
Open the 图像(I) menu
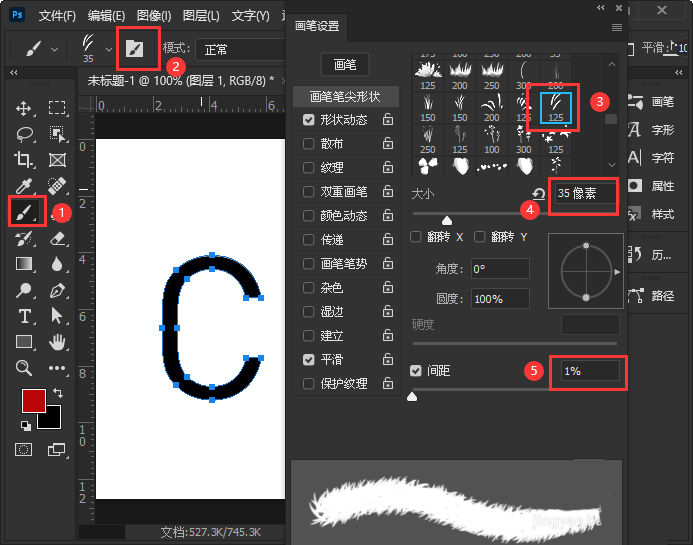[154, 16]
